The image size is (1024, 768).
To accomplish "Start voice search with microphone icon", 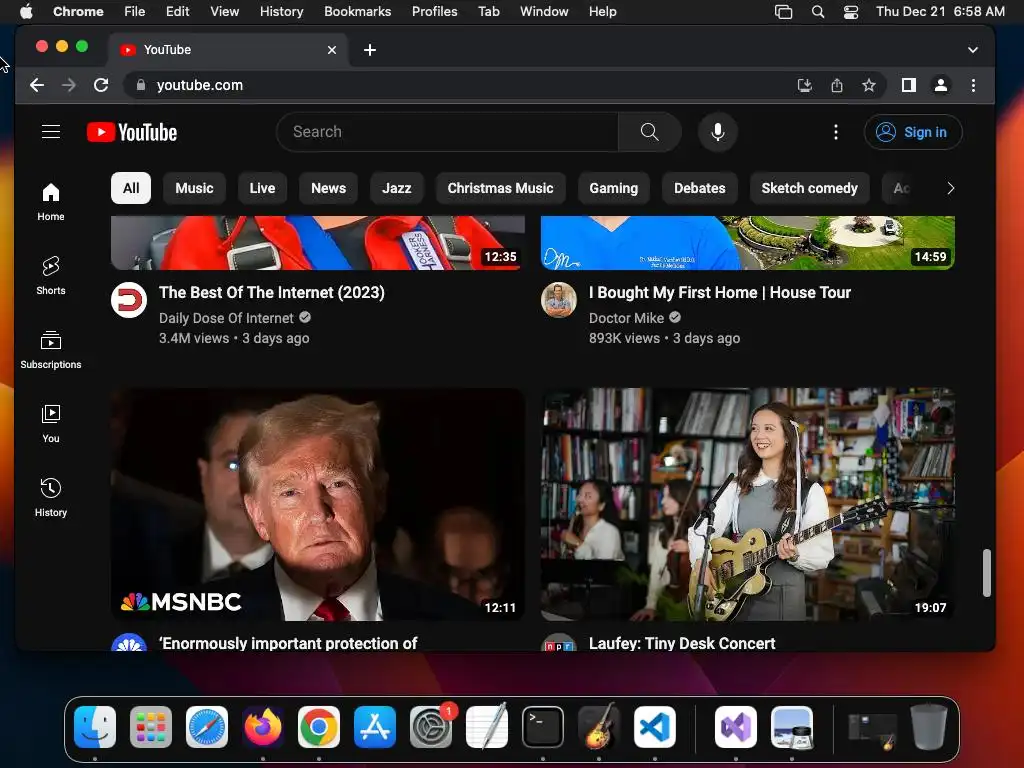I will point(718,132).
